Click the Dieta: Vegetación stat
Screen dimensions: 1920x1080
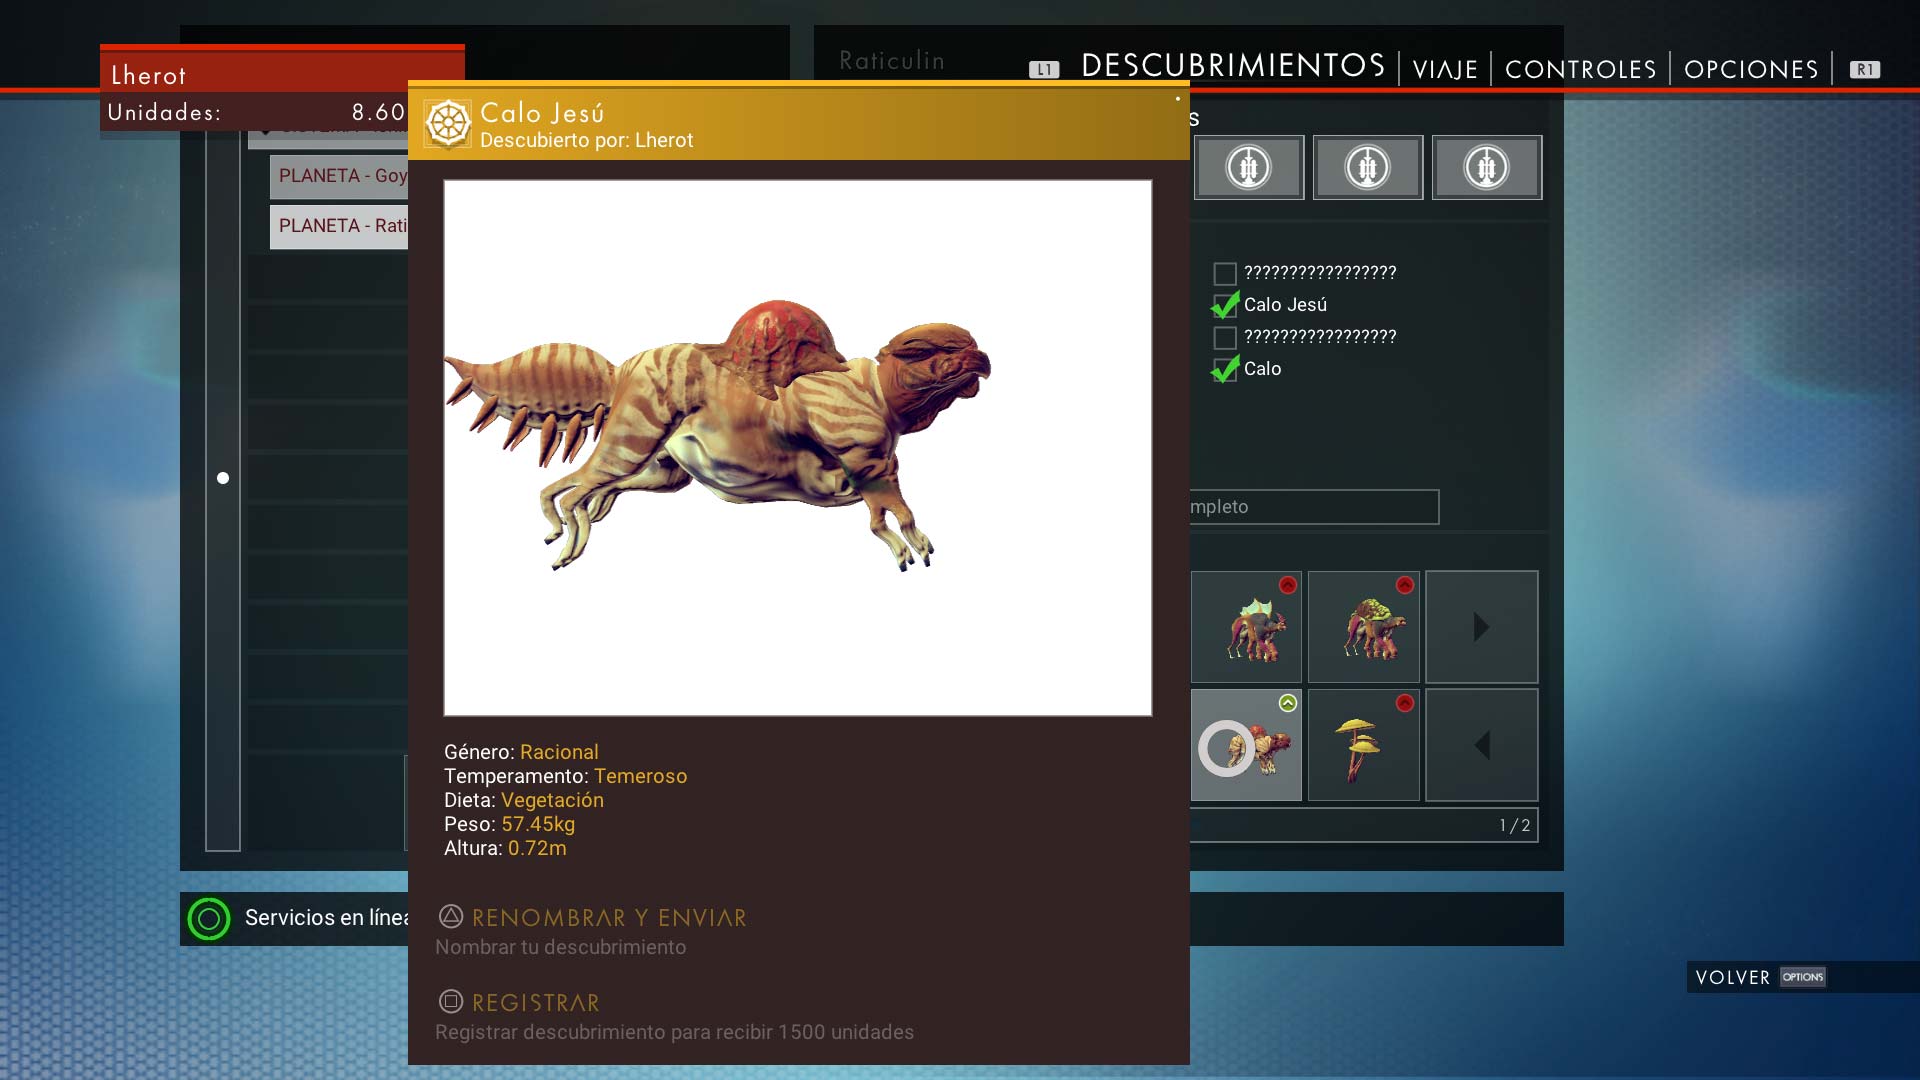pyautogui.click(x=524, y=800)
